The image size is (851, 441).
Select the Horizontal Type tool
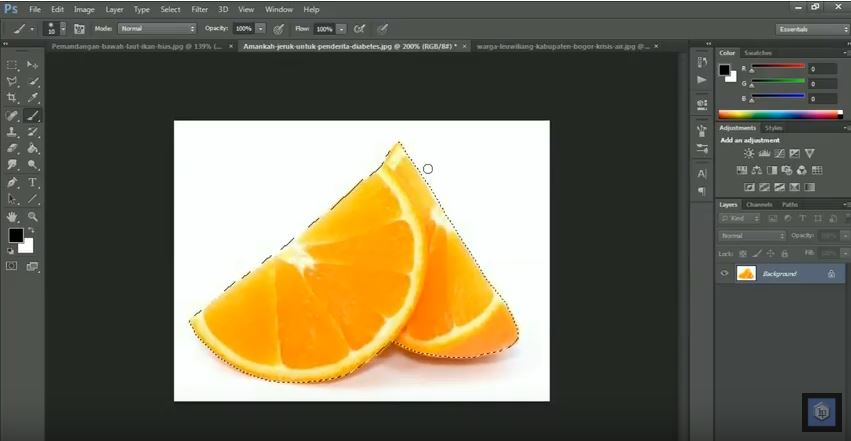(x=33, y=182)
